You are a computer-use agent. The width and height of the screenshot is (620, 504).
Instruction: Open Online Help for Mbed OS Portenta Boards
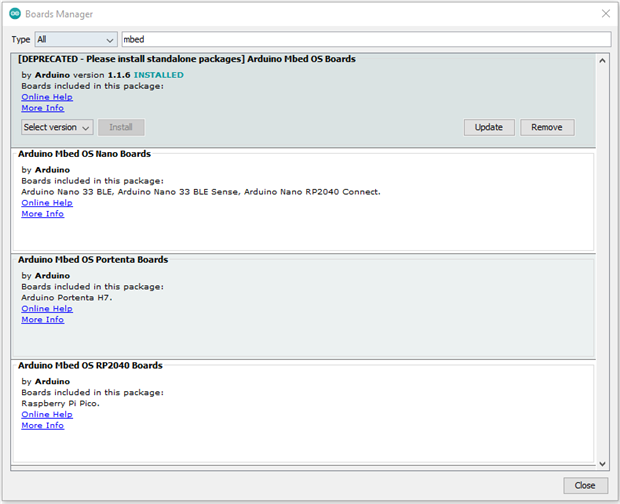click(x=47, y=308)
